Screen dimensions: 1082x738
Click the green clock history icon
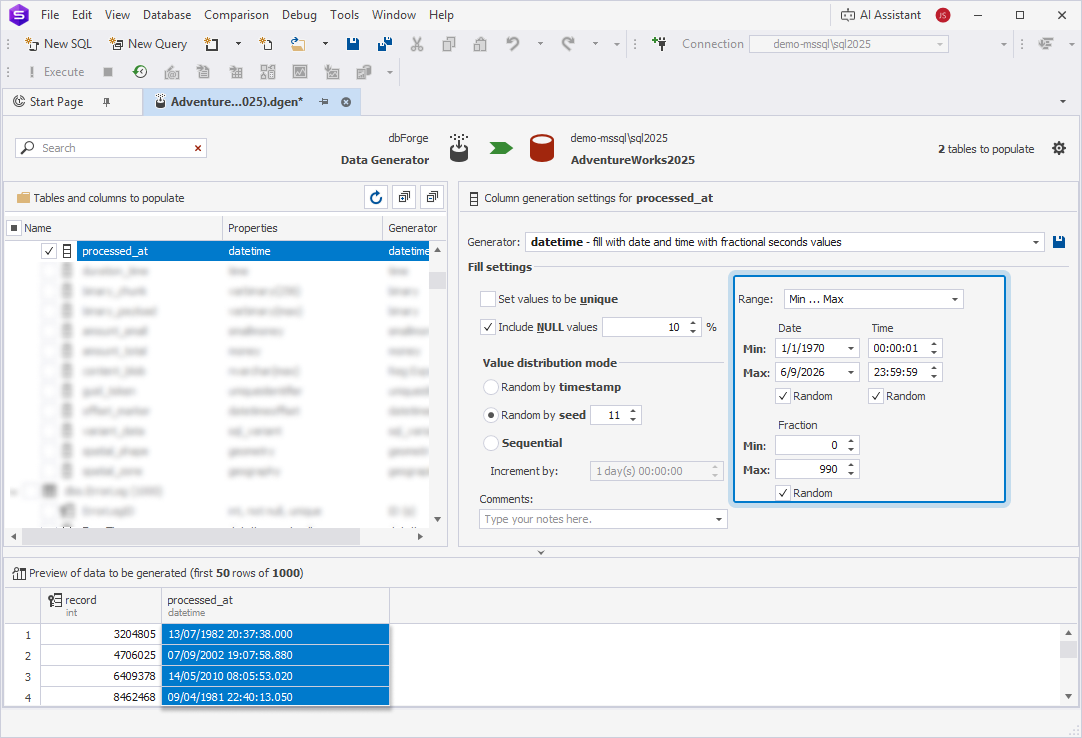140,72
